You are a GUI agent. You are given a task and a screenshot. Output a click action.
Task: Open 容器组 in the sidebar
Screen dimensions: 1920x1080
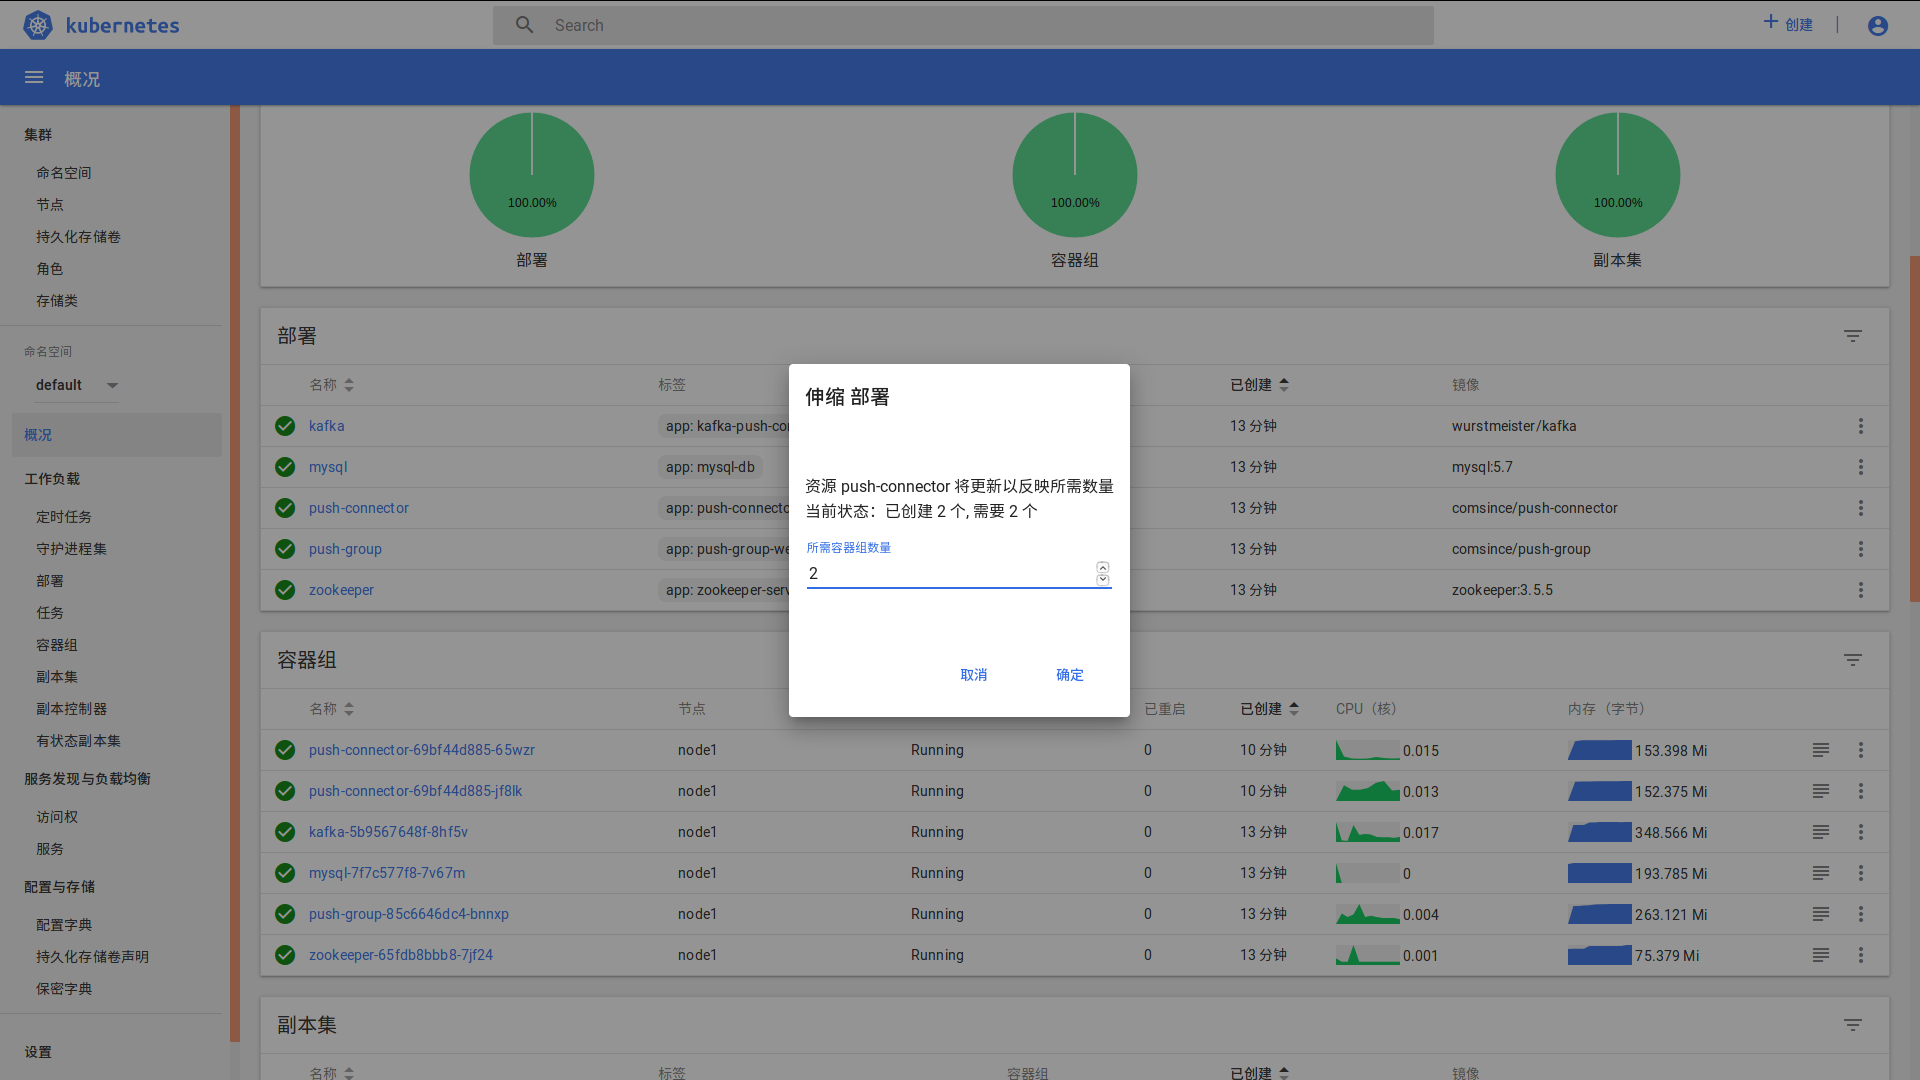(57, 645)
